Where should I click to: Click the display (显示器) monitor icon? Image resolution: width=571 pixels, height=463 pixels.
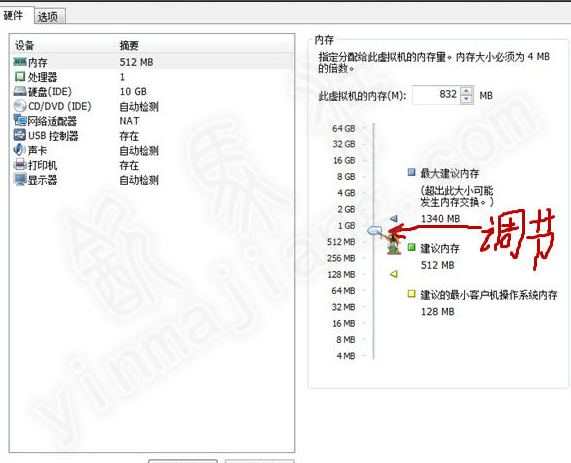point(20,179)
